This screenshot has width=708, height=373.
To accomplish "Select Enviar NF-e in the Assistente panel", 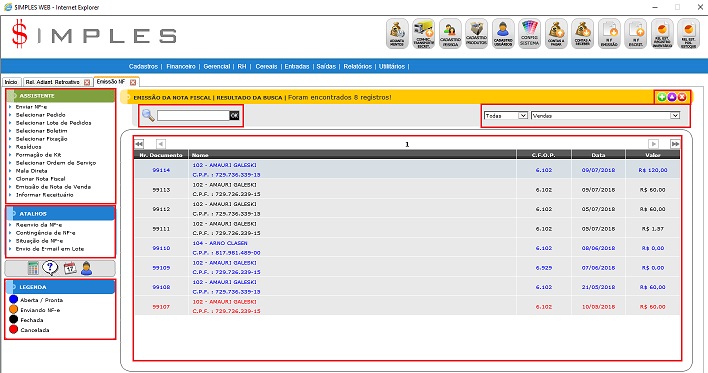I will pos(31,107).
